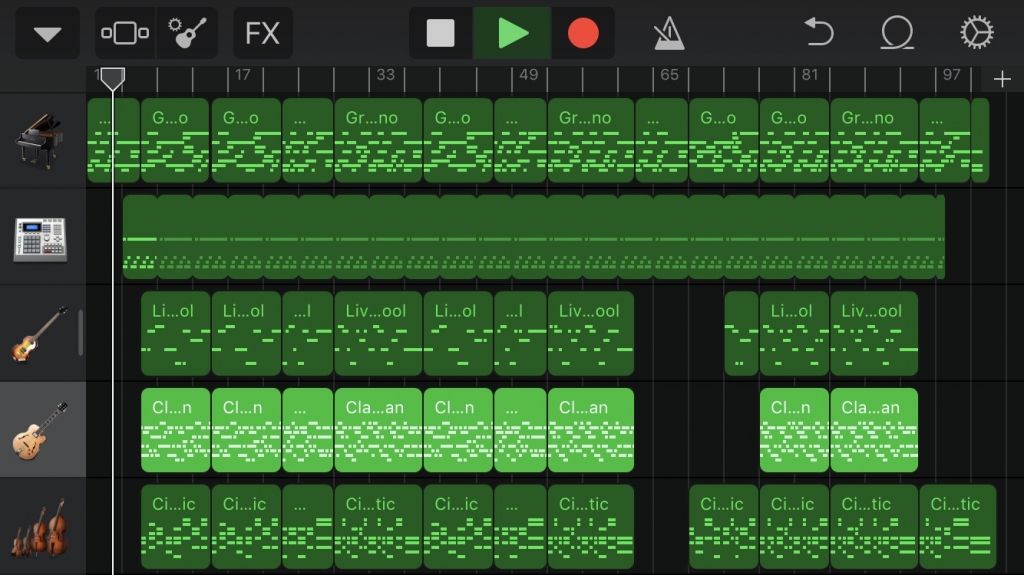This screenshot has height=575, width=1024.
Task: Select first 'Ci...tic' strings region
Action: (x=378, y=527)
